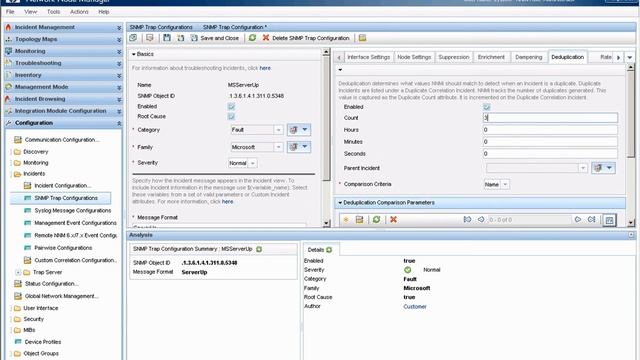This screenshot has height=360, width=640.
Task: Open the Tools menu
Action: [53, 12]
